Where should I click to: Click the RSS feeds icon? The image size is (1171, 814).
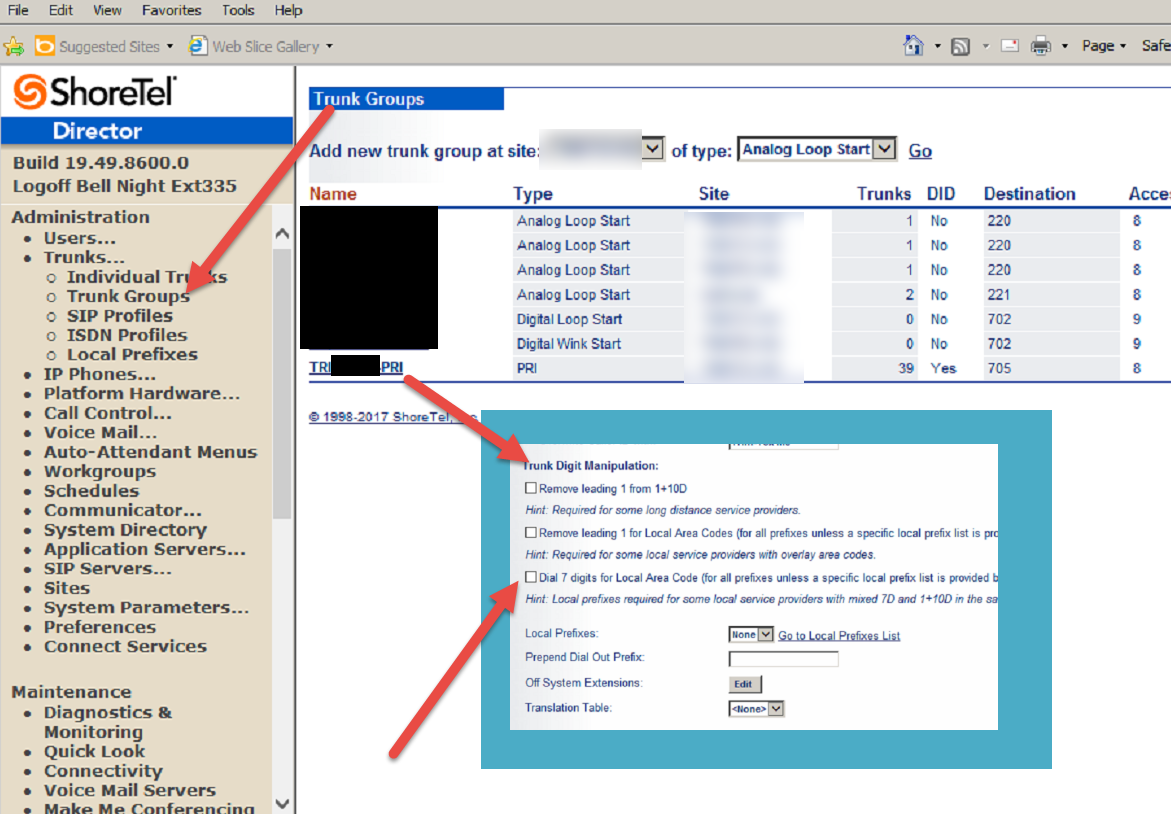click(x=960, y=46)
